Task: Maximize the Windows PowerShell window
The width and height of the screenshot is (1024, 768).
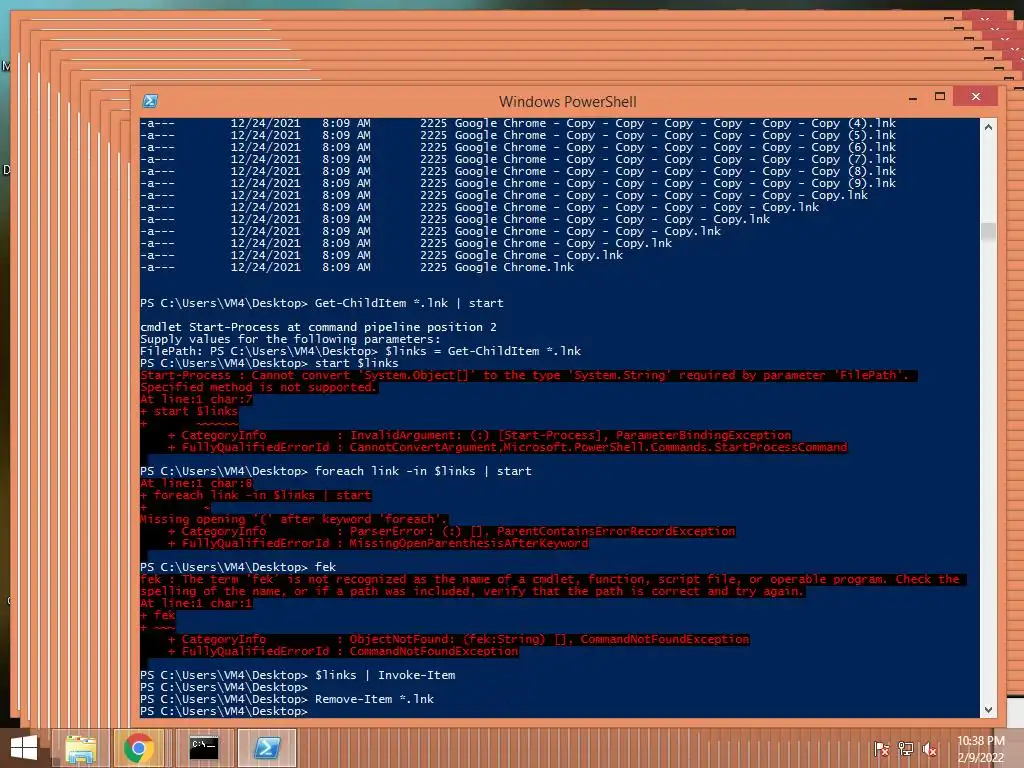Action: coord(940,97)
